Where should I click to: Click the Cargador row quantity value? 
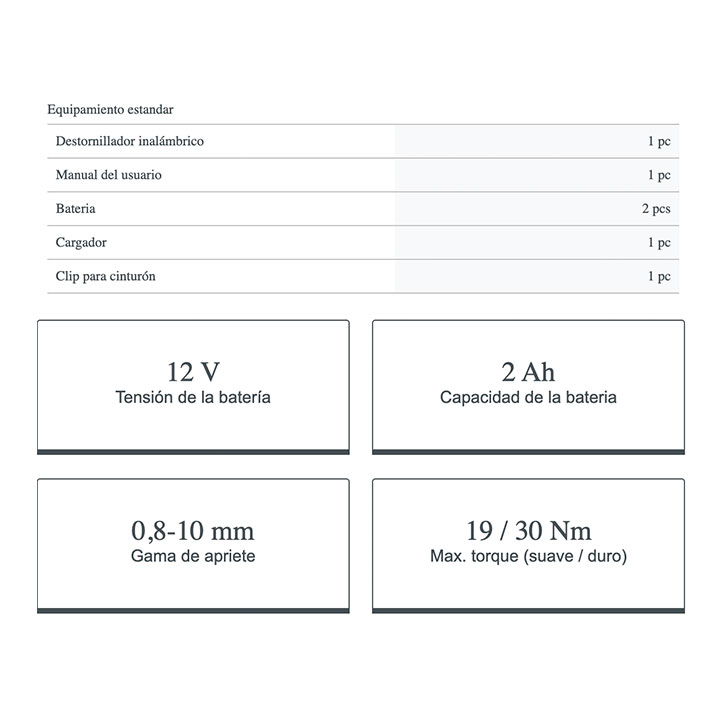(658, 242)
